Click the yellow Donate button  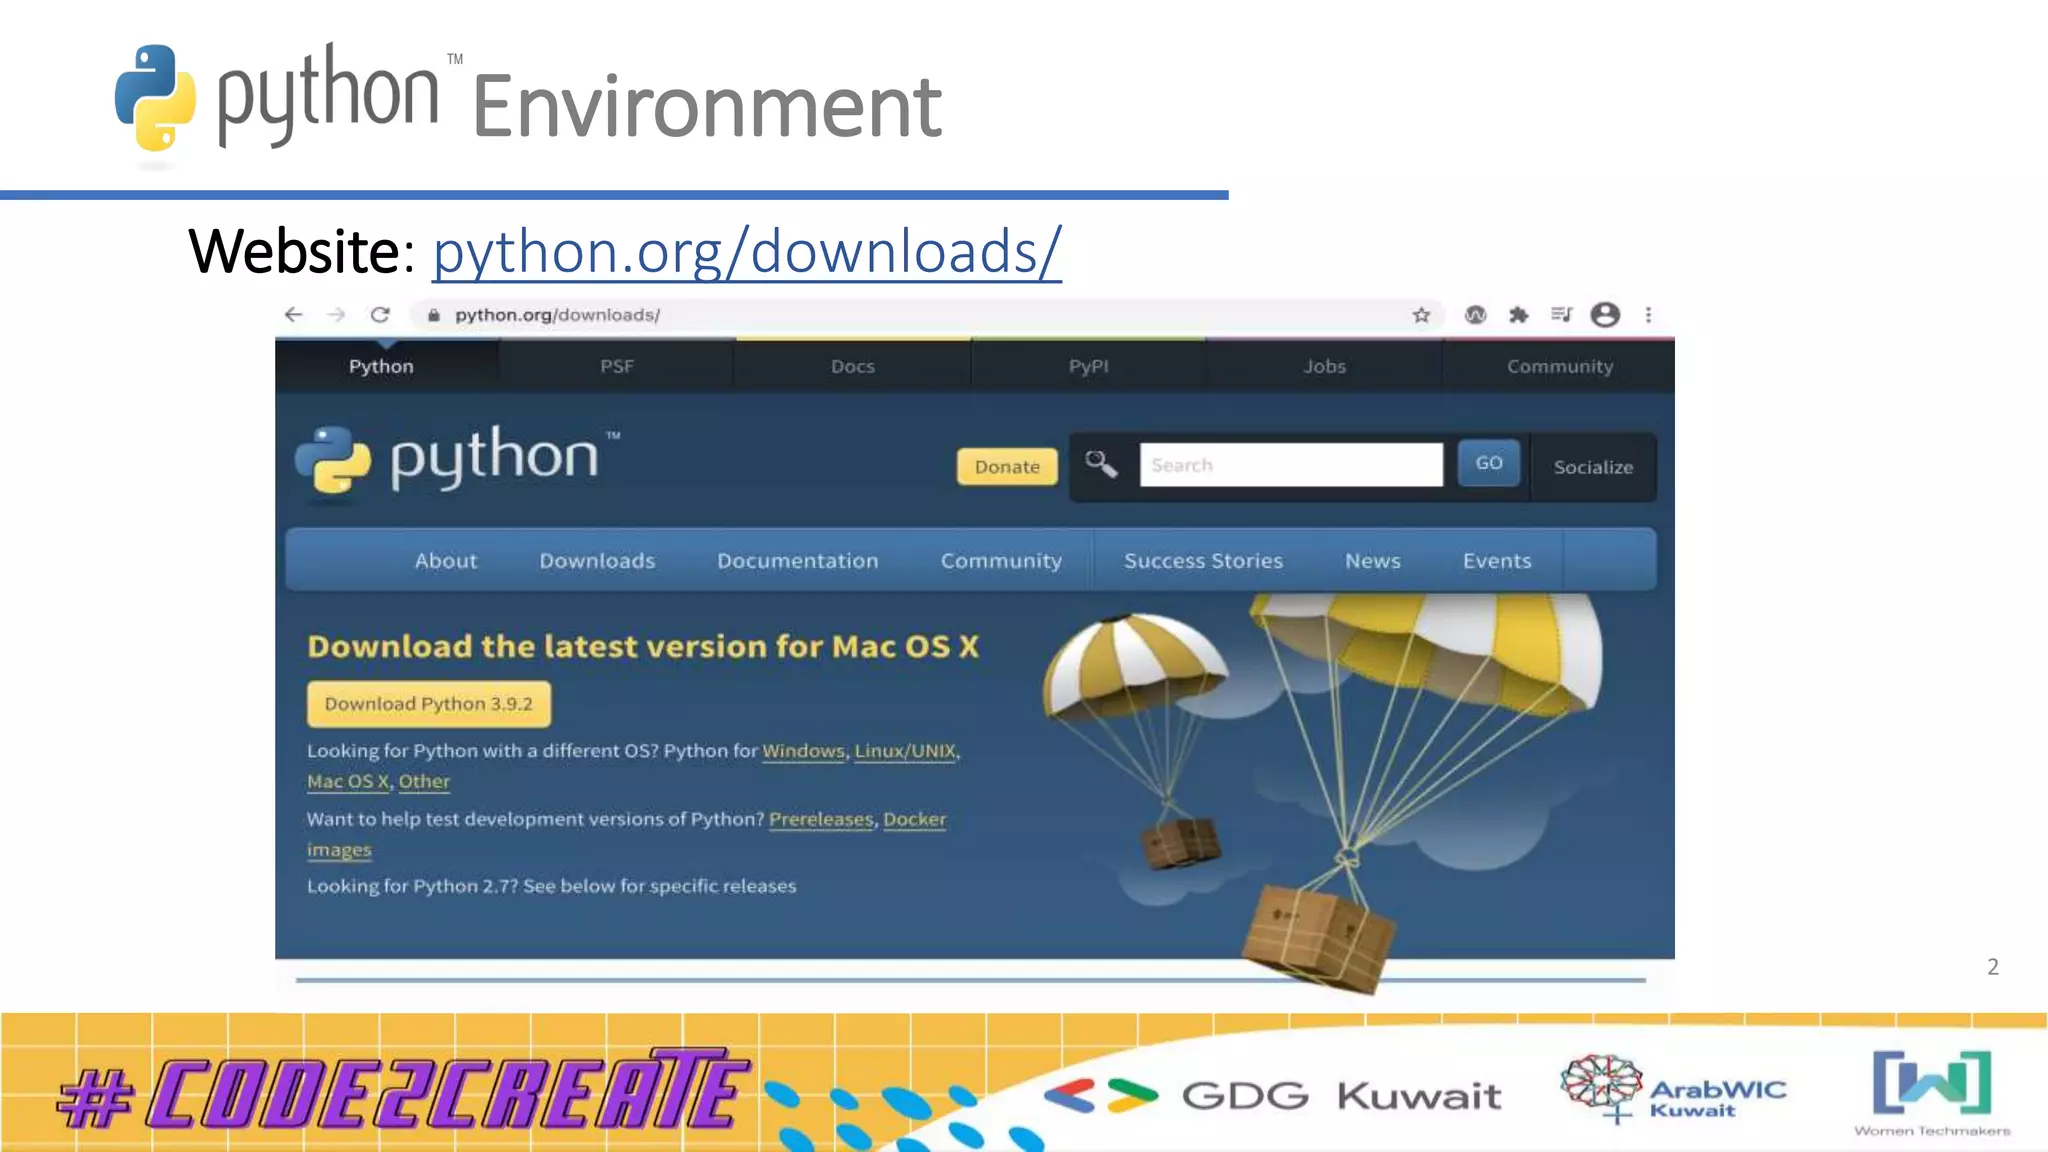pyautogui.click(x=1007, y=466)
